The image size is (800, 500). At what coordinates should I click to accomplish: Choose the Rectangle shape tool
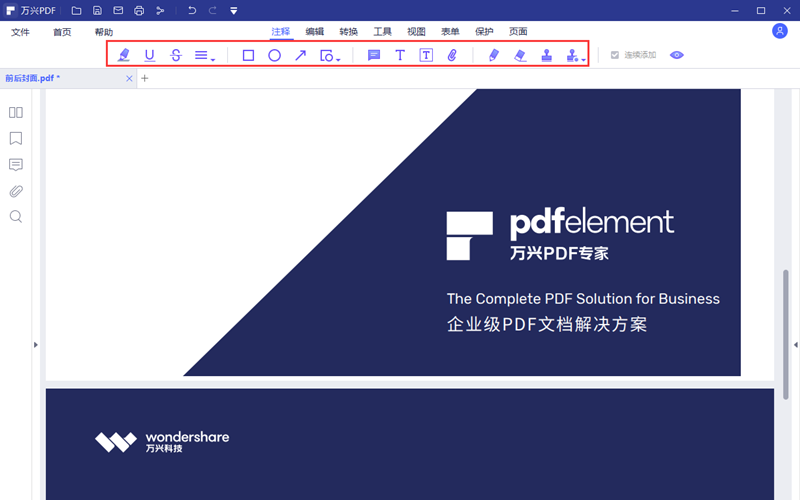click(x=248, y=55)
